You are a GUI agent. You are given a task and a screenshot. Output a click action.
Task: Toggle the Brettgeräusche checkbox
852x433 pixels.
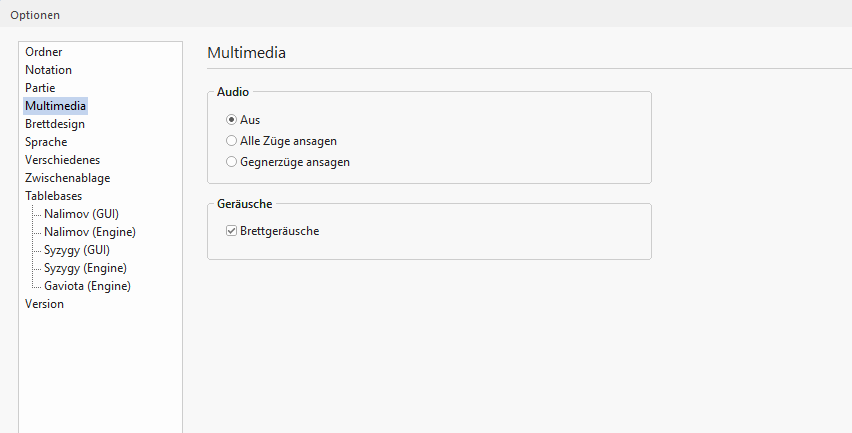(232, 231)
